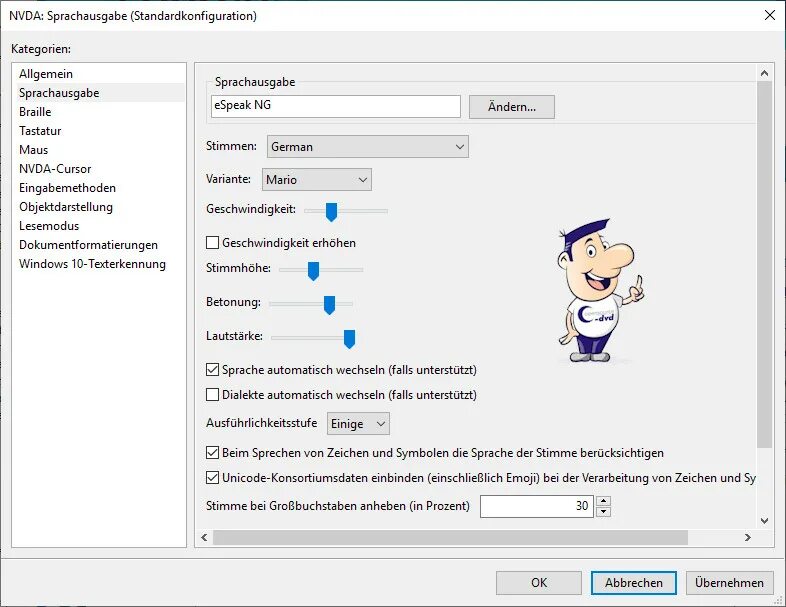Viewport: 786px width, 607px height.
Task: Click the Abbrechen button
Action: (634, 583)
